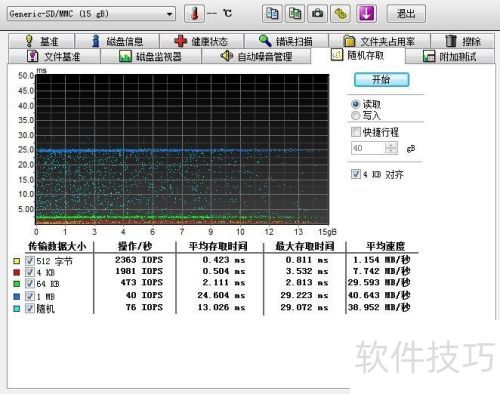Click the blue 1 MB color swatch
This screenshot has height=394, width=500.
(x=16, y=296)
